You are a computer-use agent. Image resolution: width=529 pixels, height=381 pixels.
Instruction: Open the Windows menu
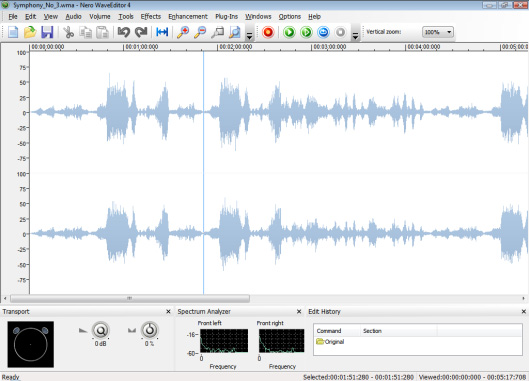(x=258, y=17)
